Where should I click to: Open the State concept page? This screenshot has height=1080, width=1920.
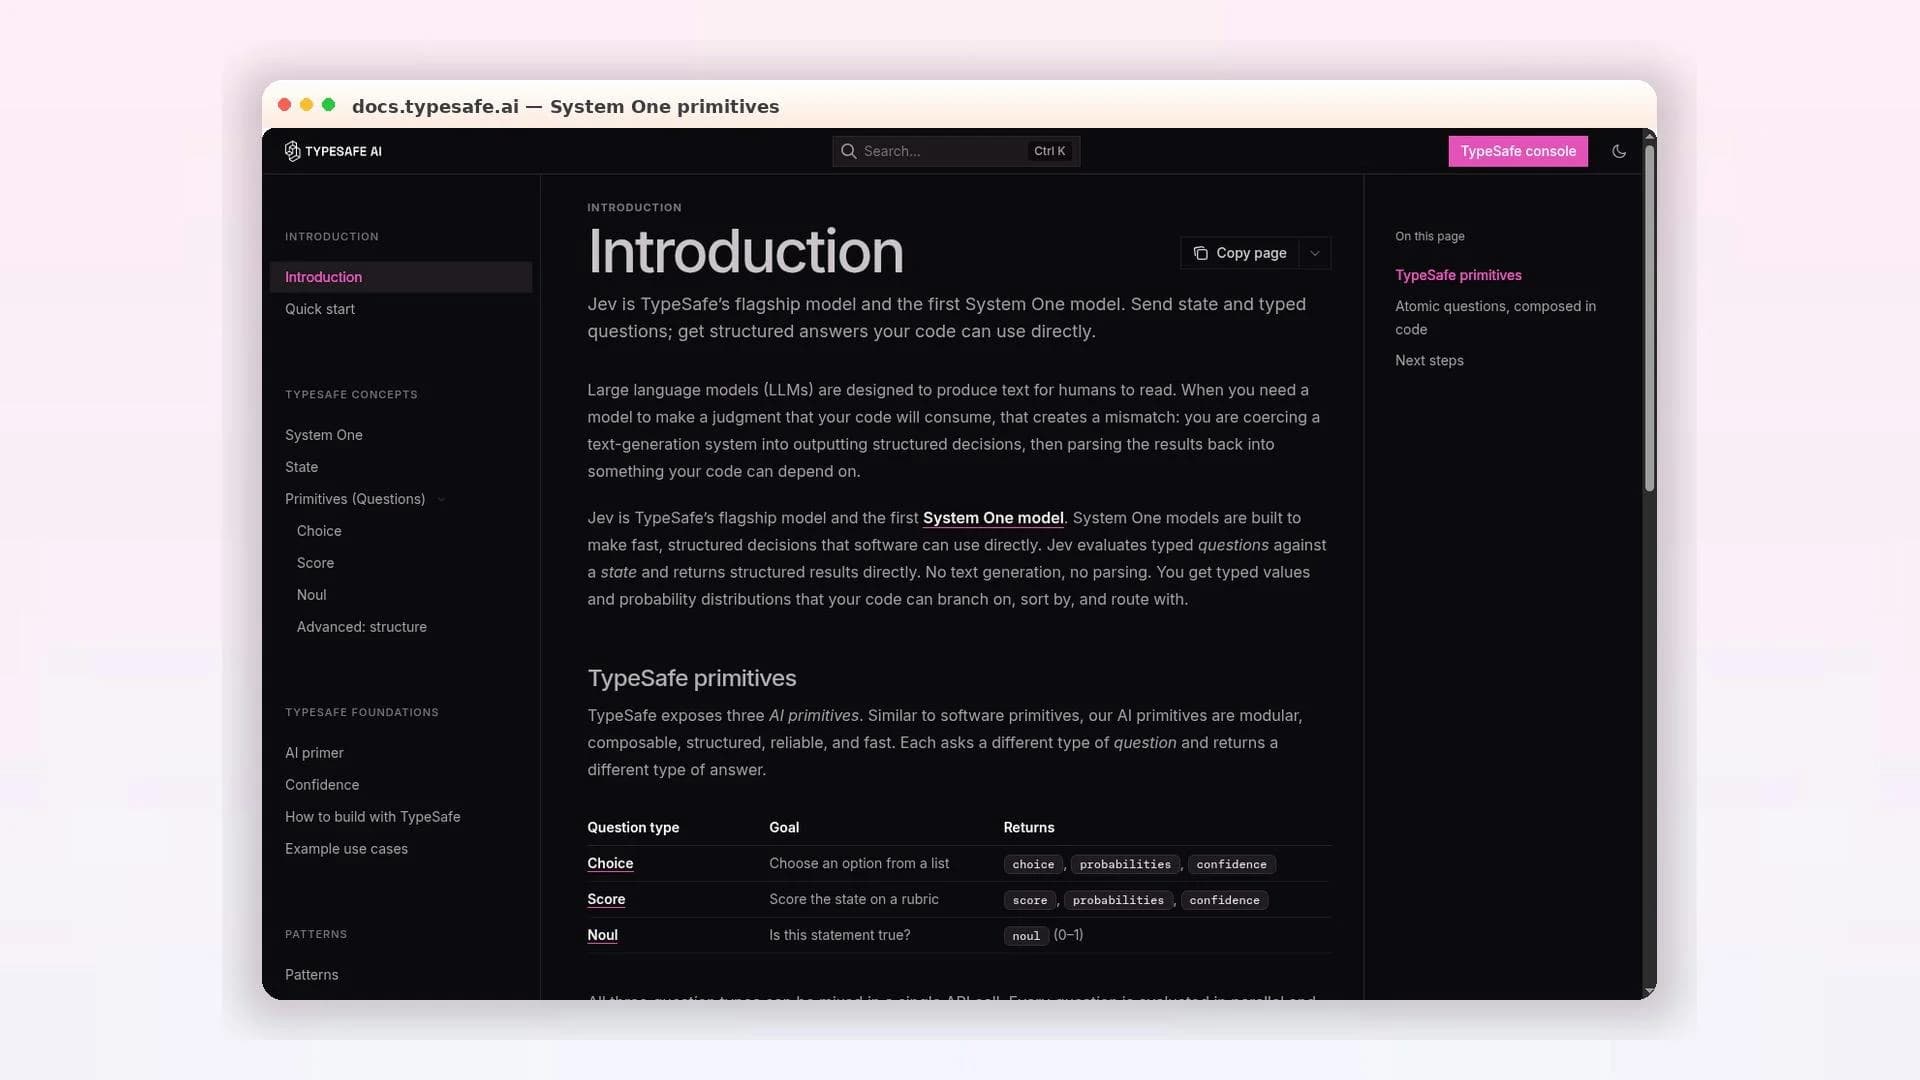point(301,467)
